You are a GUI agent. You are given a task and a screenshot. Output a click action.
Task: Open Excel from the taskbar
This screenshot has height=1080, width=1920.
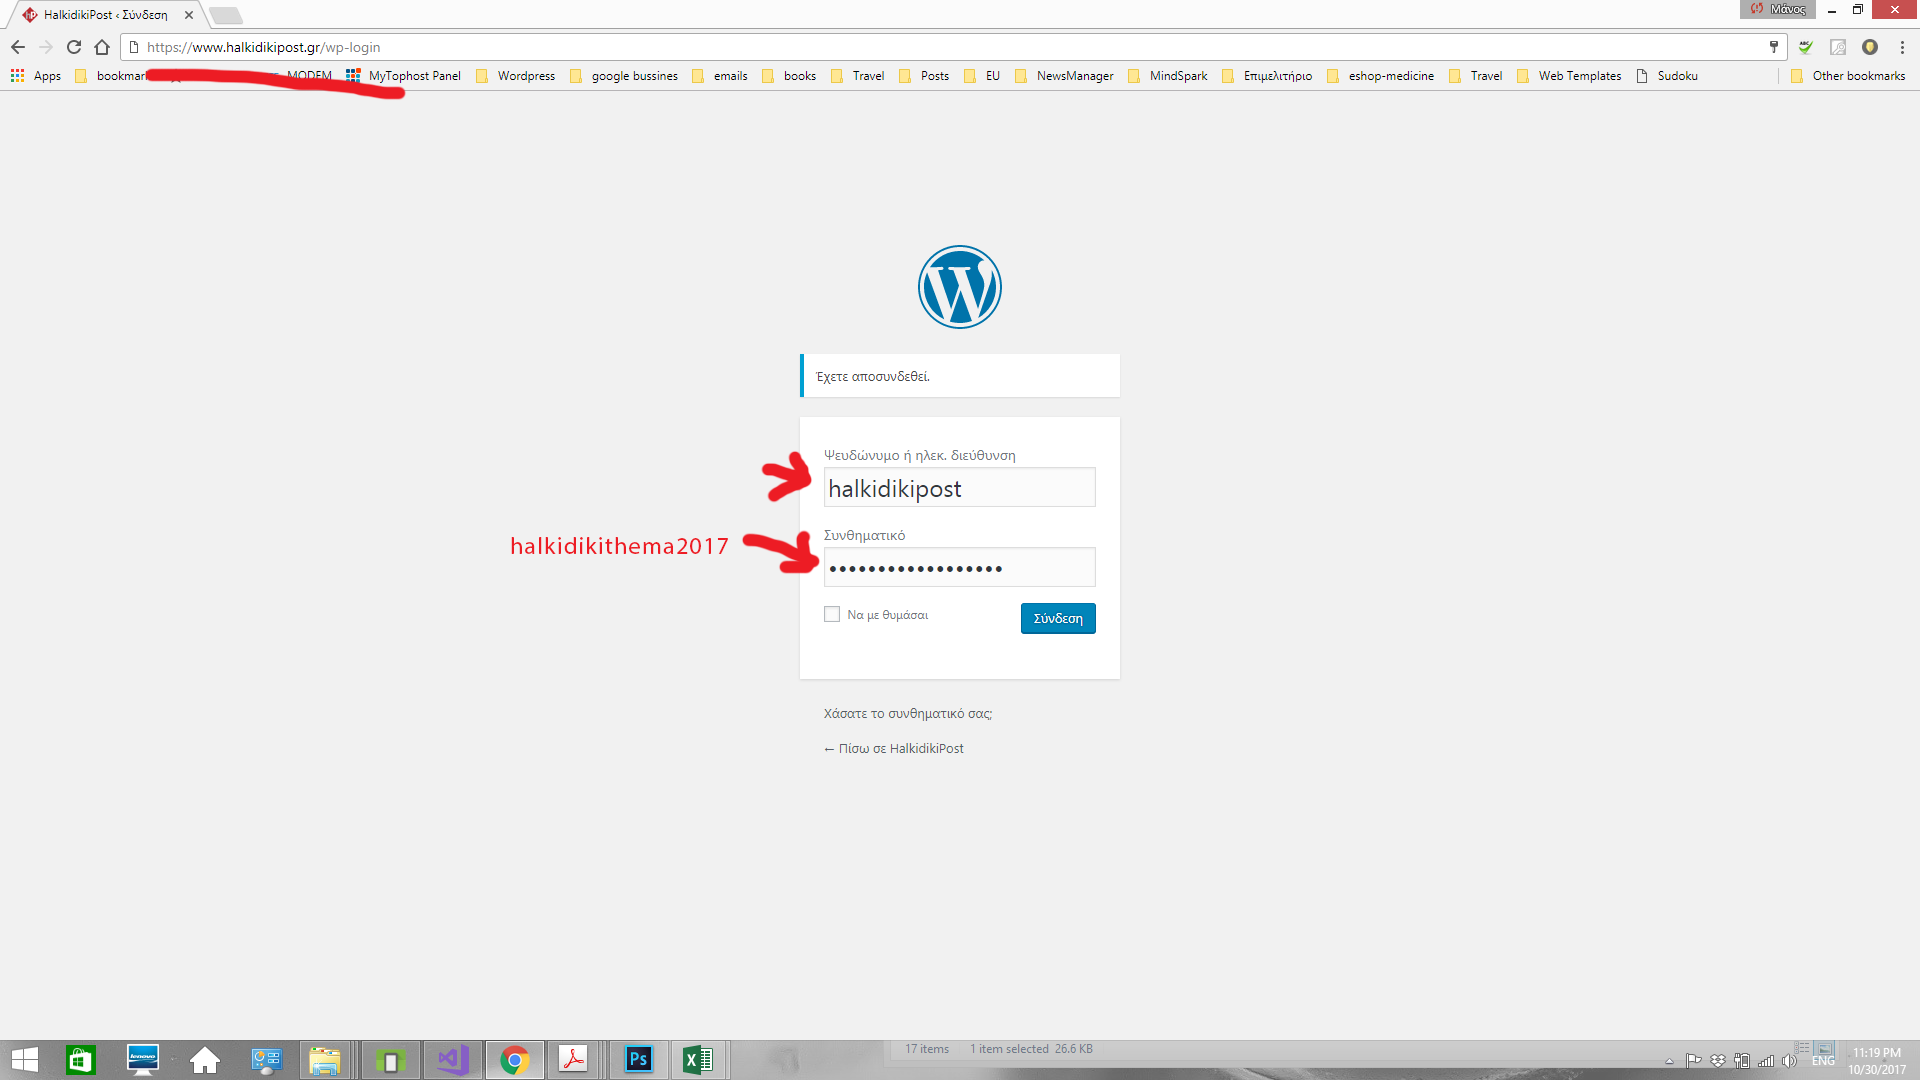click(x=697, y=1059)
